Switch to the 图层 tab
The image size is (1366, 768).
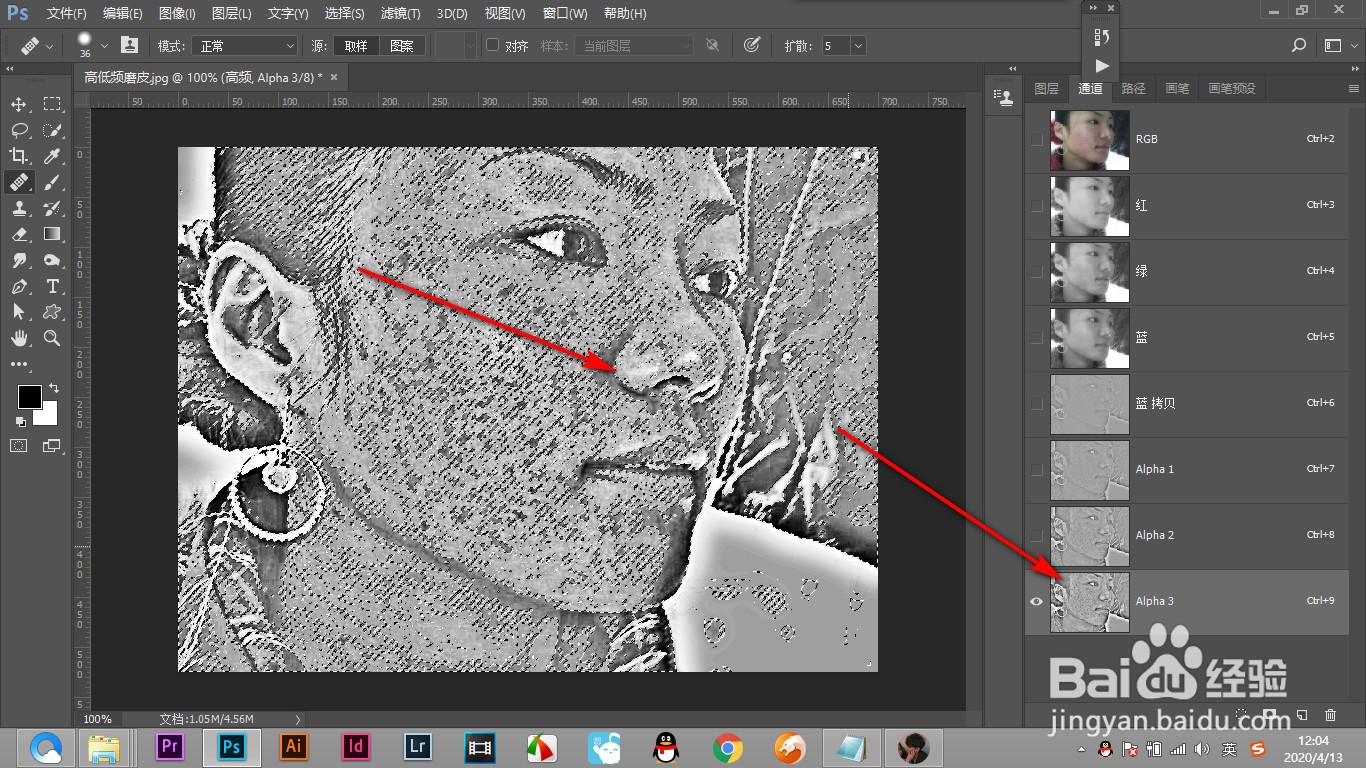click(1046, 88)
